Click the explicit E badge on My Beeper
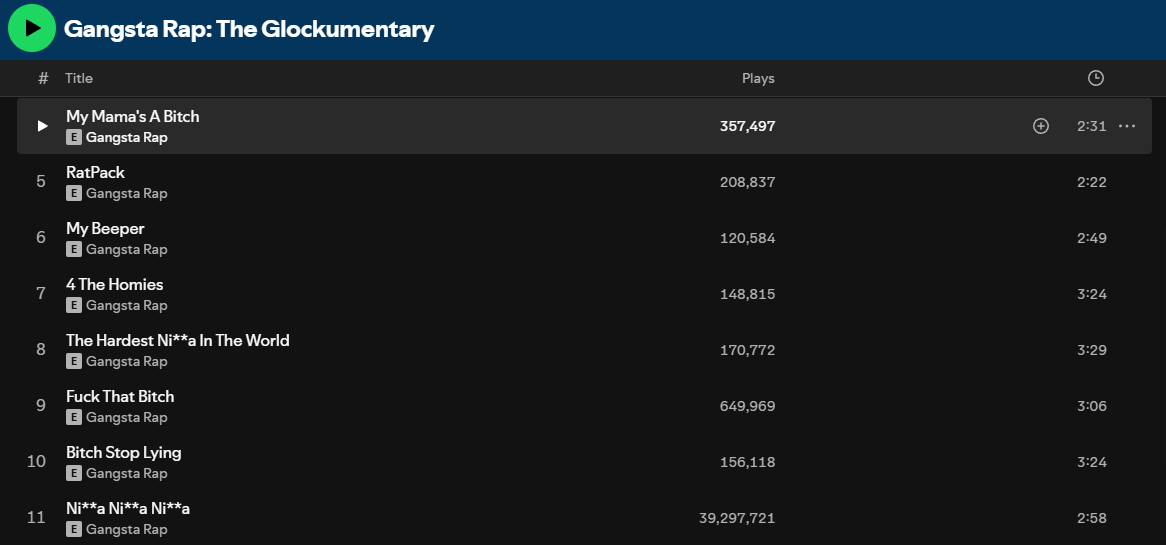Viewport: 1166px width, 545px height. (x=74, y=249)
